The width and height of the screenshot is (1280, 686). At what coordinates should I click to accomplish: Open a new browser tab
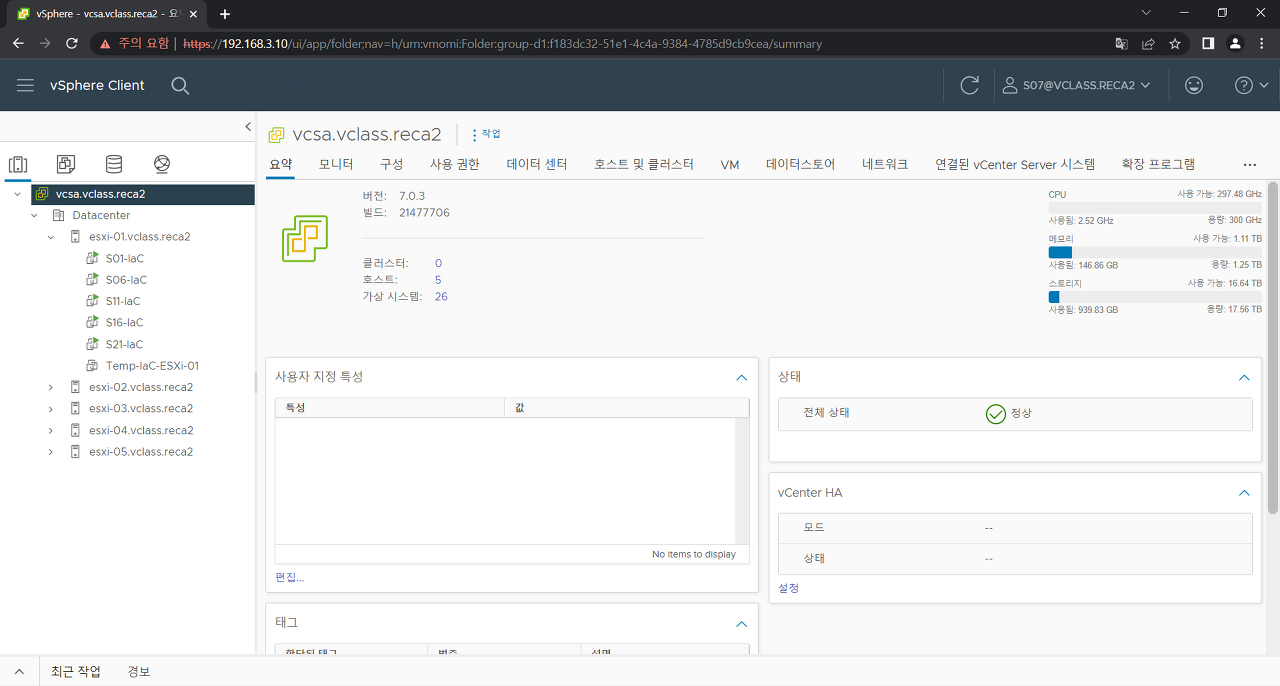[x=225, y=14]
